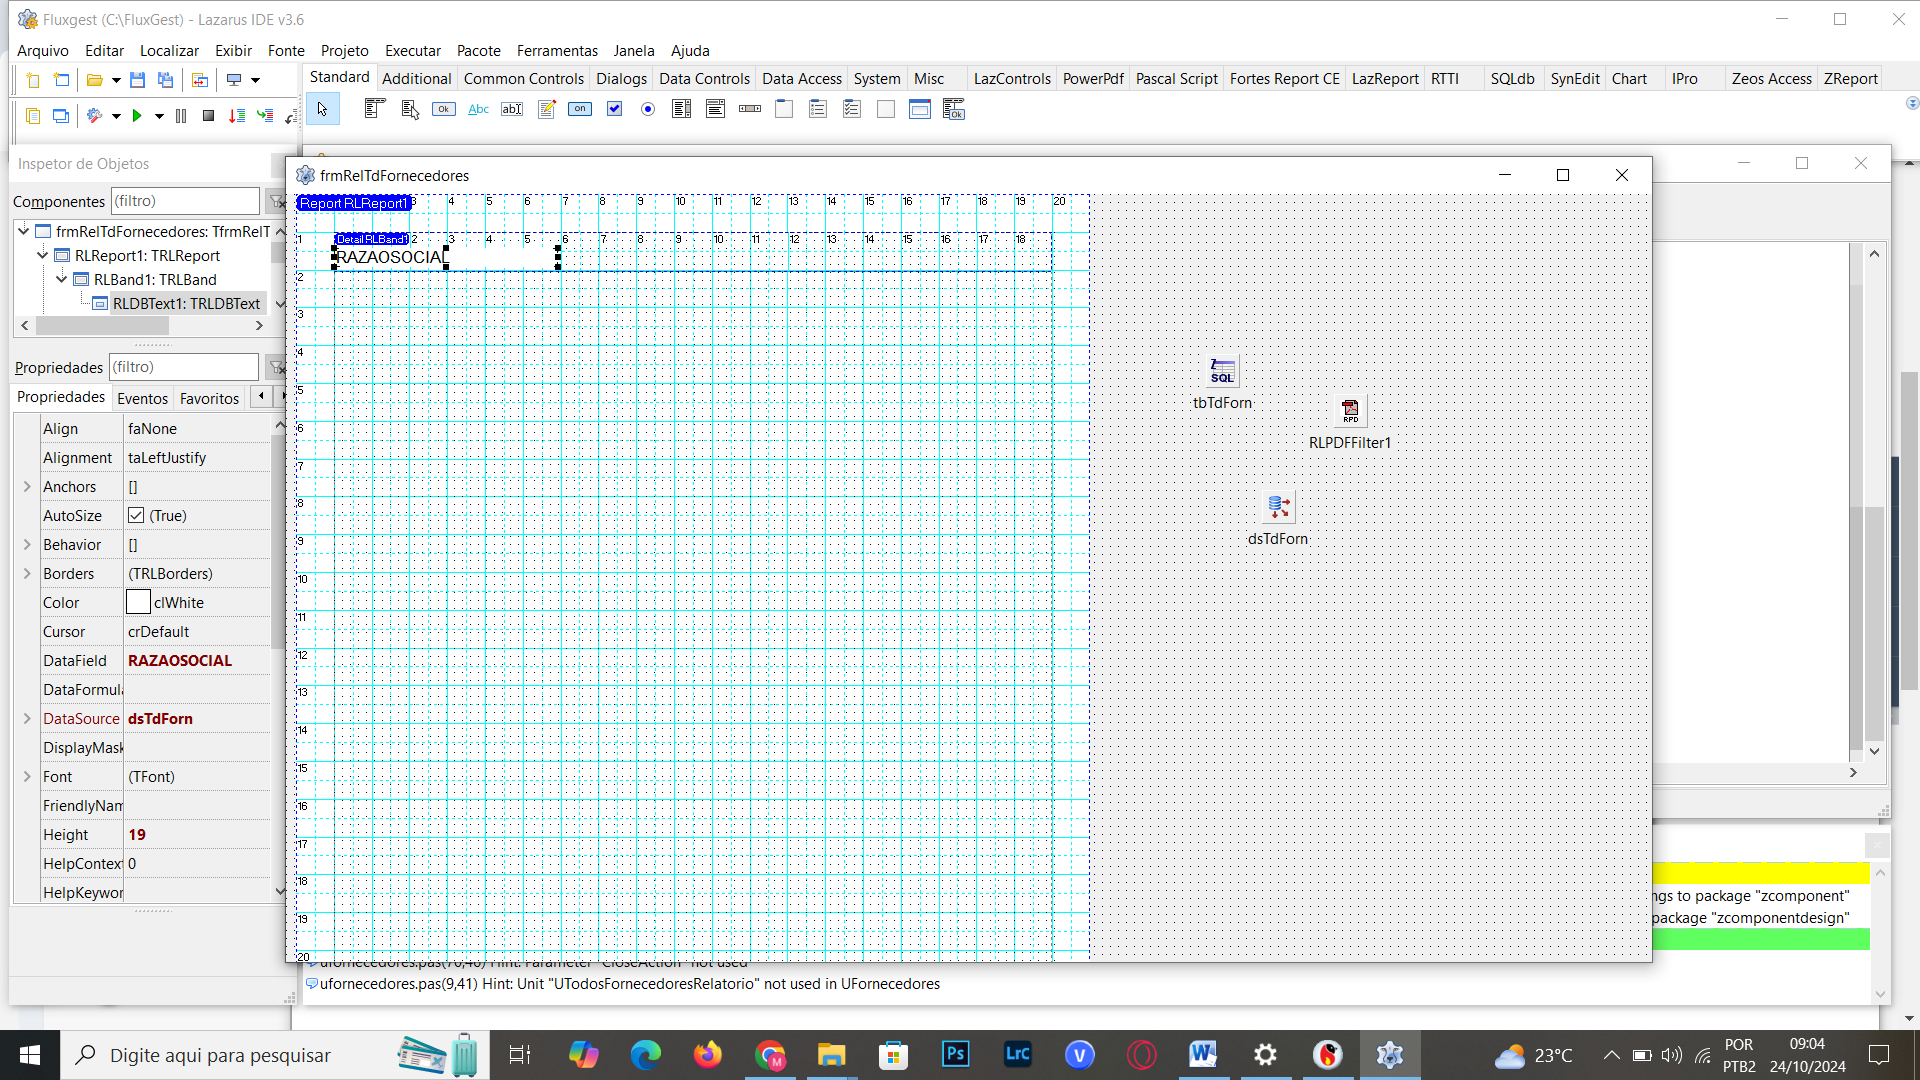
Task: Collapse the RLBand1 tree node
Action: tap(62, 279)
